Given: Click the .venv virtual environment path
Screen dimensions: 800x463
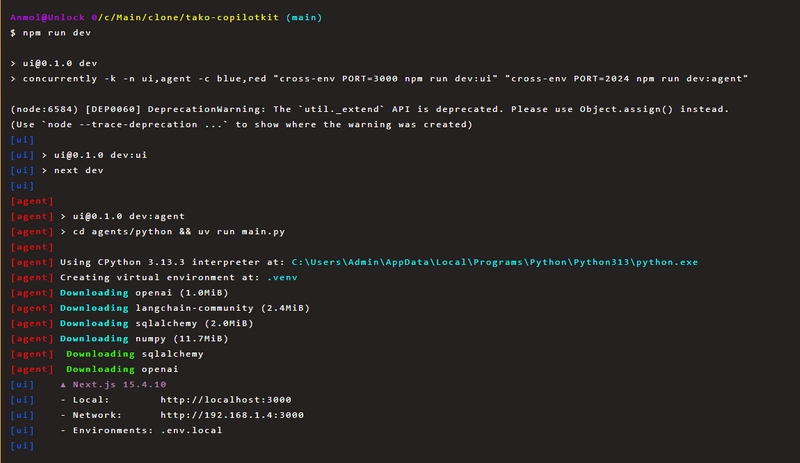Looking at the screenshot, I should 279,277.
